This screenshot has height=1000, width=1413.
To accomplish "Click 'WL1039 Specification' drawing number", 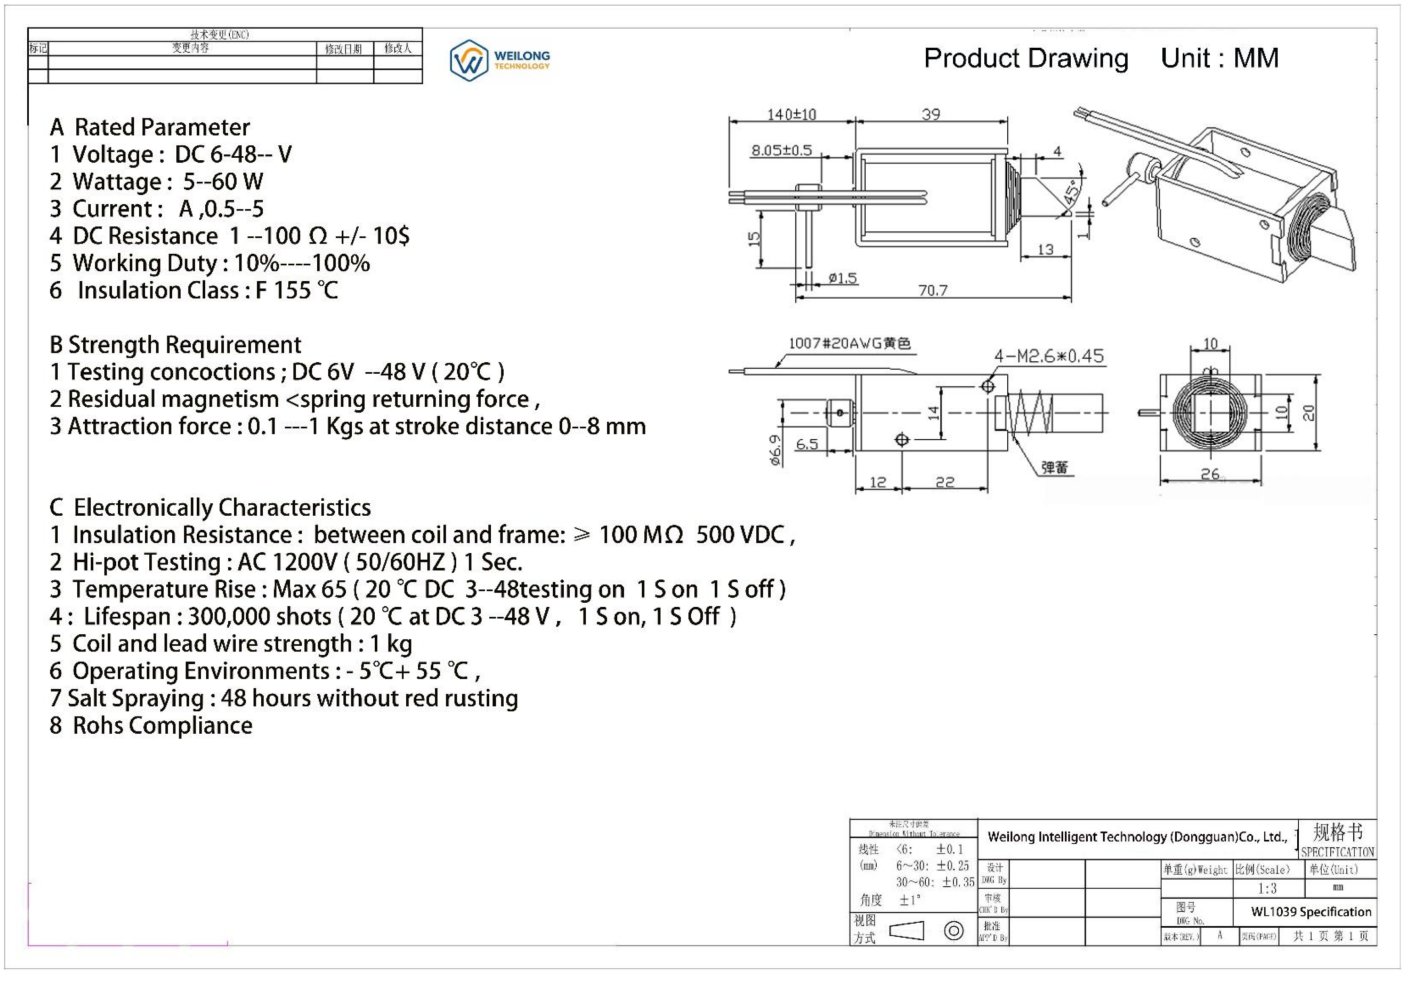I will tap(1311, 912).
